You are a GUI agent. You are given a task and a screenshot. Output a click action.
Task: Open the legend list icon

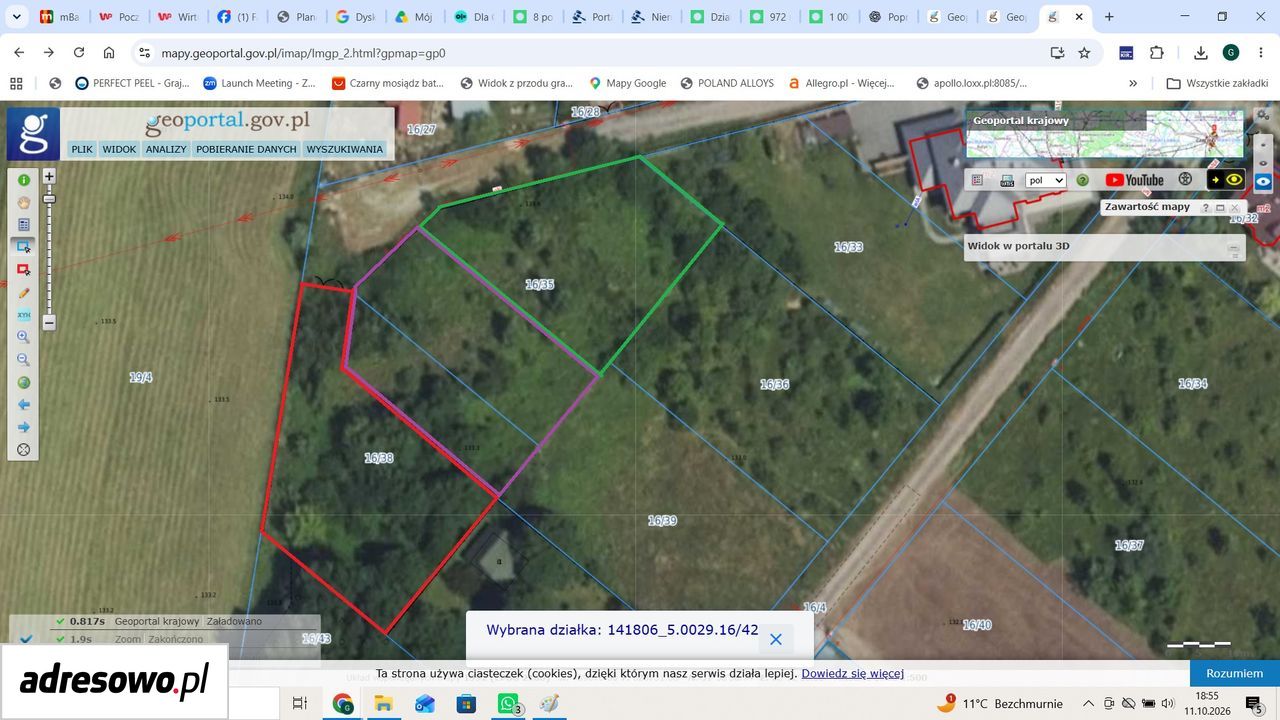tap(978, 180)
